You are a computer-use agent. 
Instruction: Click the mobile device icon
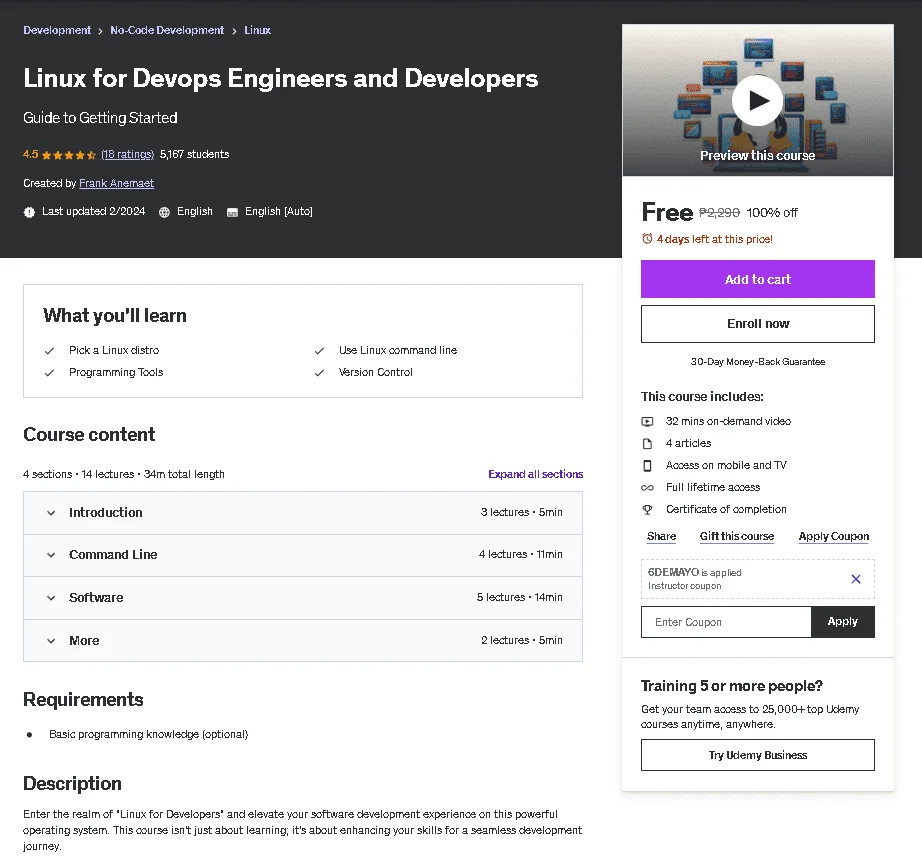647,465
